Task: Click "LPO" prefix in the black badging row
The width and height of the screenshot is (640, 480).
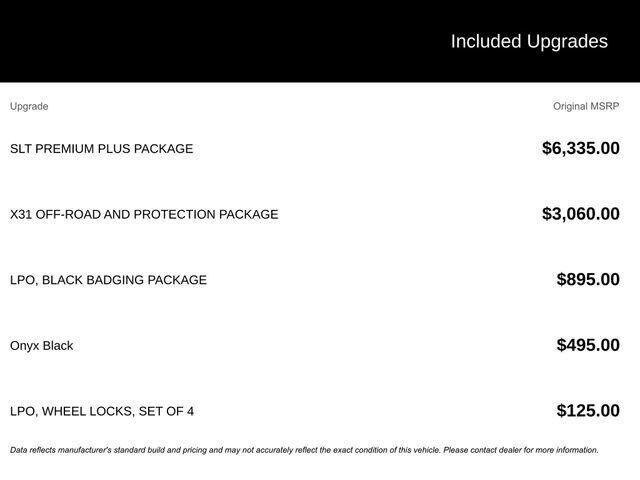Action: tap(22, 280)
